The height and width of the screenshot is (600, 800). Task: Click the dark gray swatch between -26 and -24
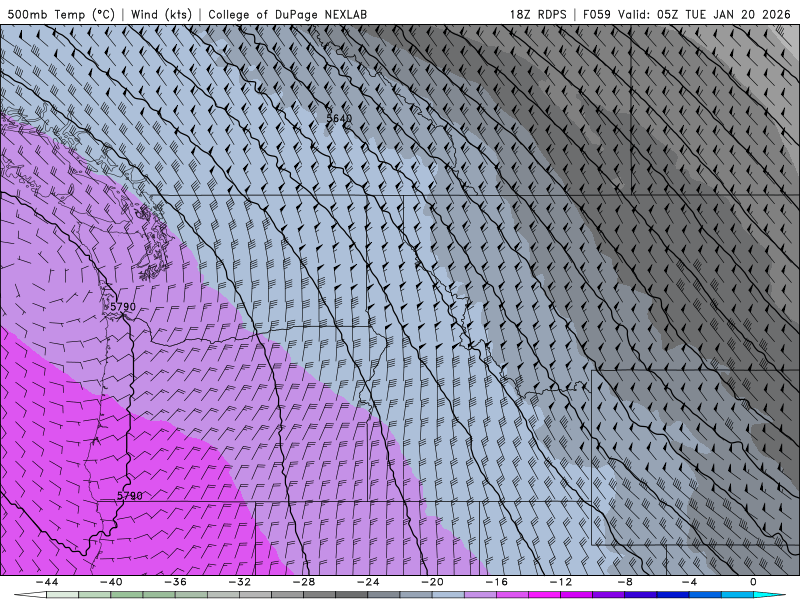(352, 595)
